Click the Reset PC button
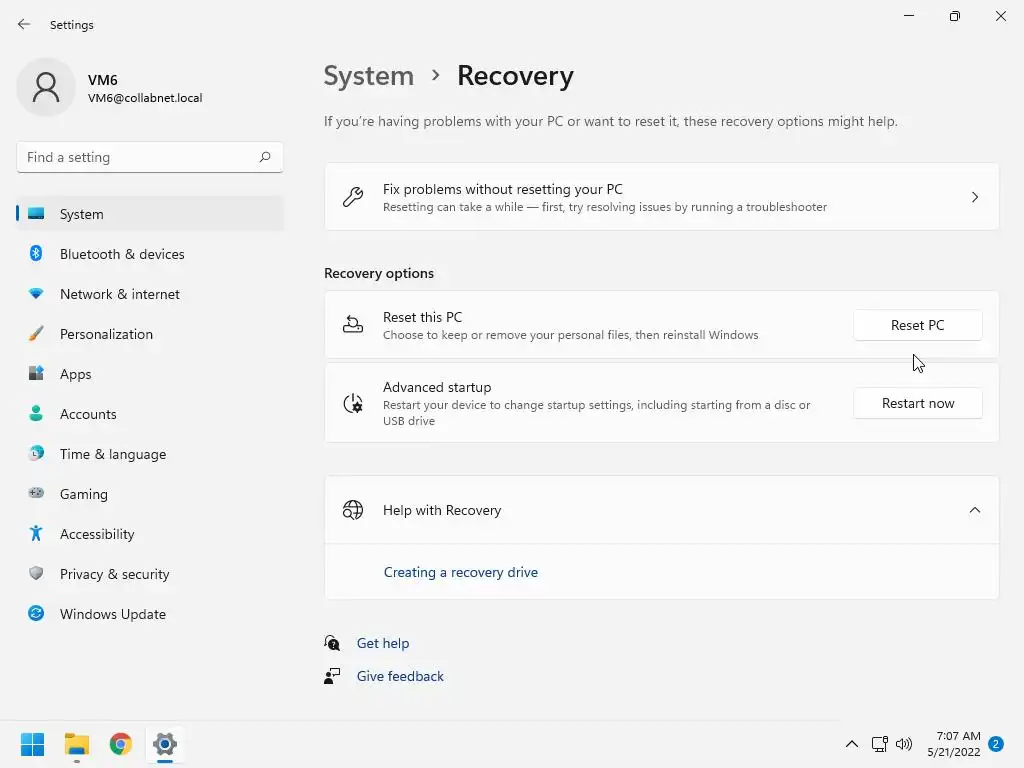Viewport: 1024px width, 768px height. tap(917, 325)
